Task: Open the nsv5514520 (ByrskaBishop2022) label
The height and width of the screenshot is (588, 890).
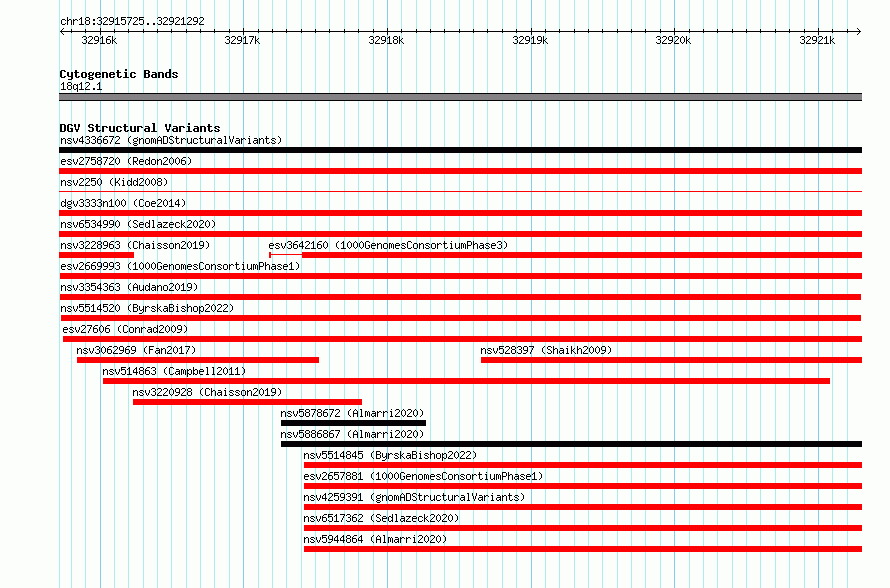Action: click(147, 308)
